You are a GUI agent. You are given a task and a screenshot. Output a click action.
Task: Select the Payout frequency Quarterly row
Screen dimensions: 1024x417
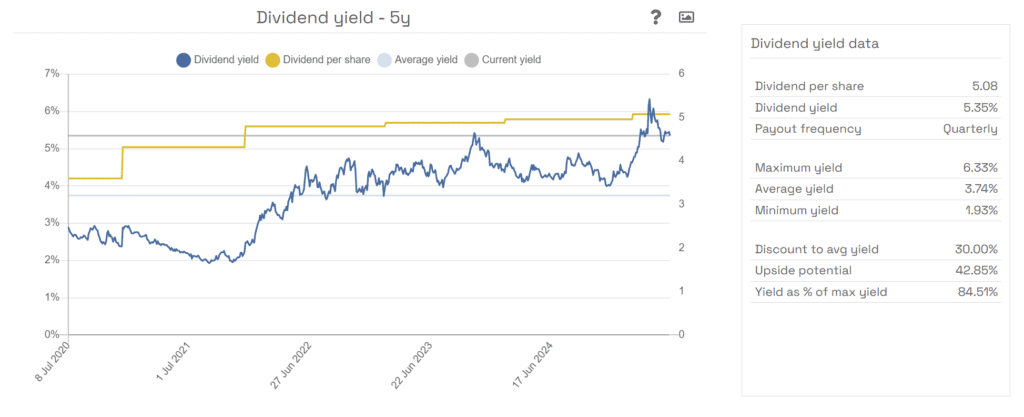pyautogui.click(x=875, y=129)
